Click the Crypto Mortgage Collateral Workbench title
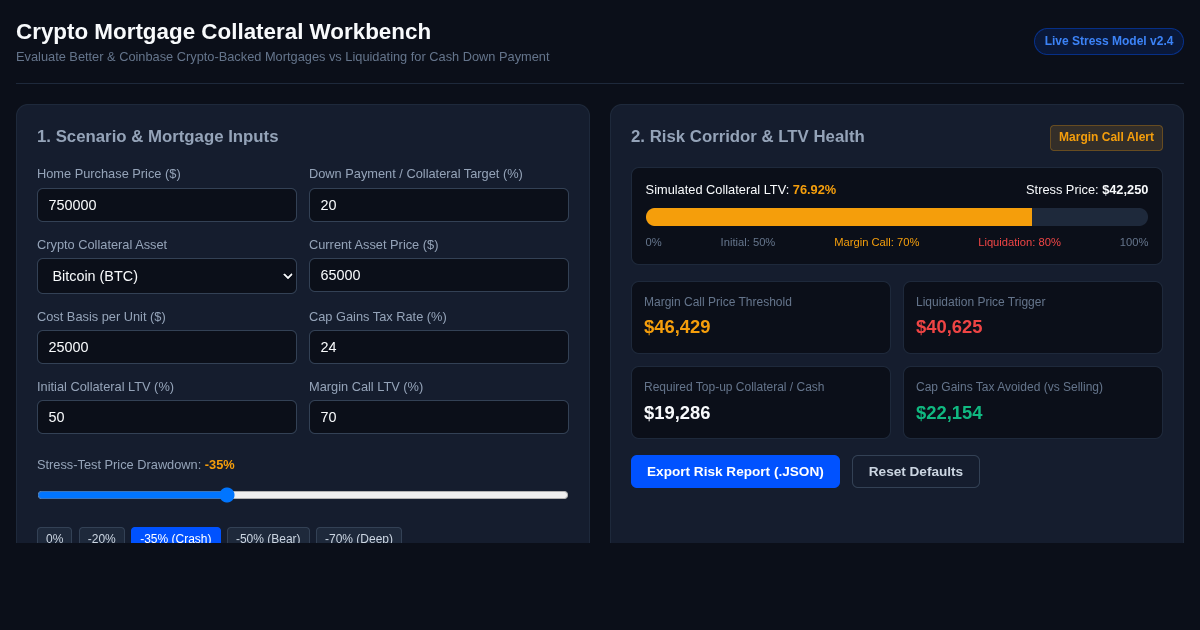This screenshot has height=630, width=1200. 224,32
